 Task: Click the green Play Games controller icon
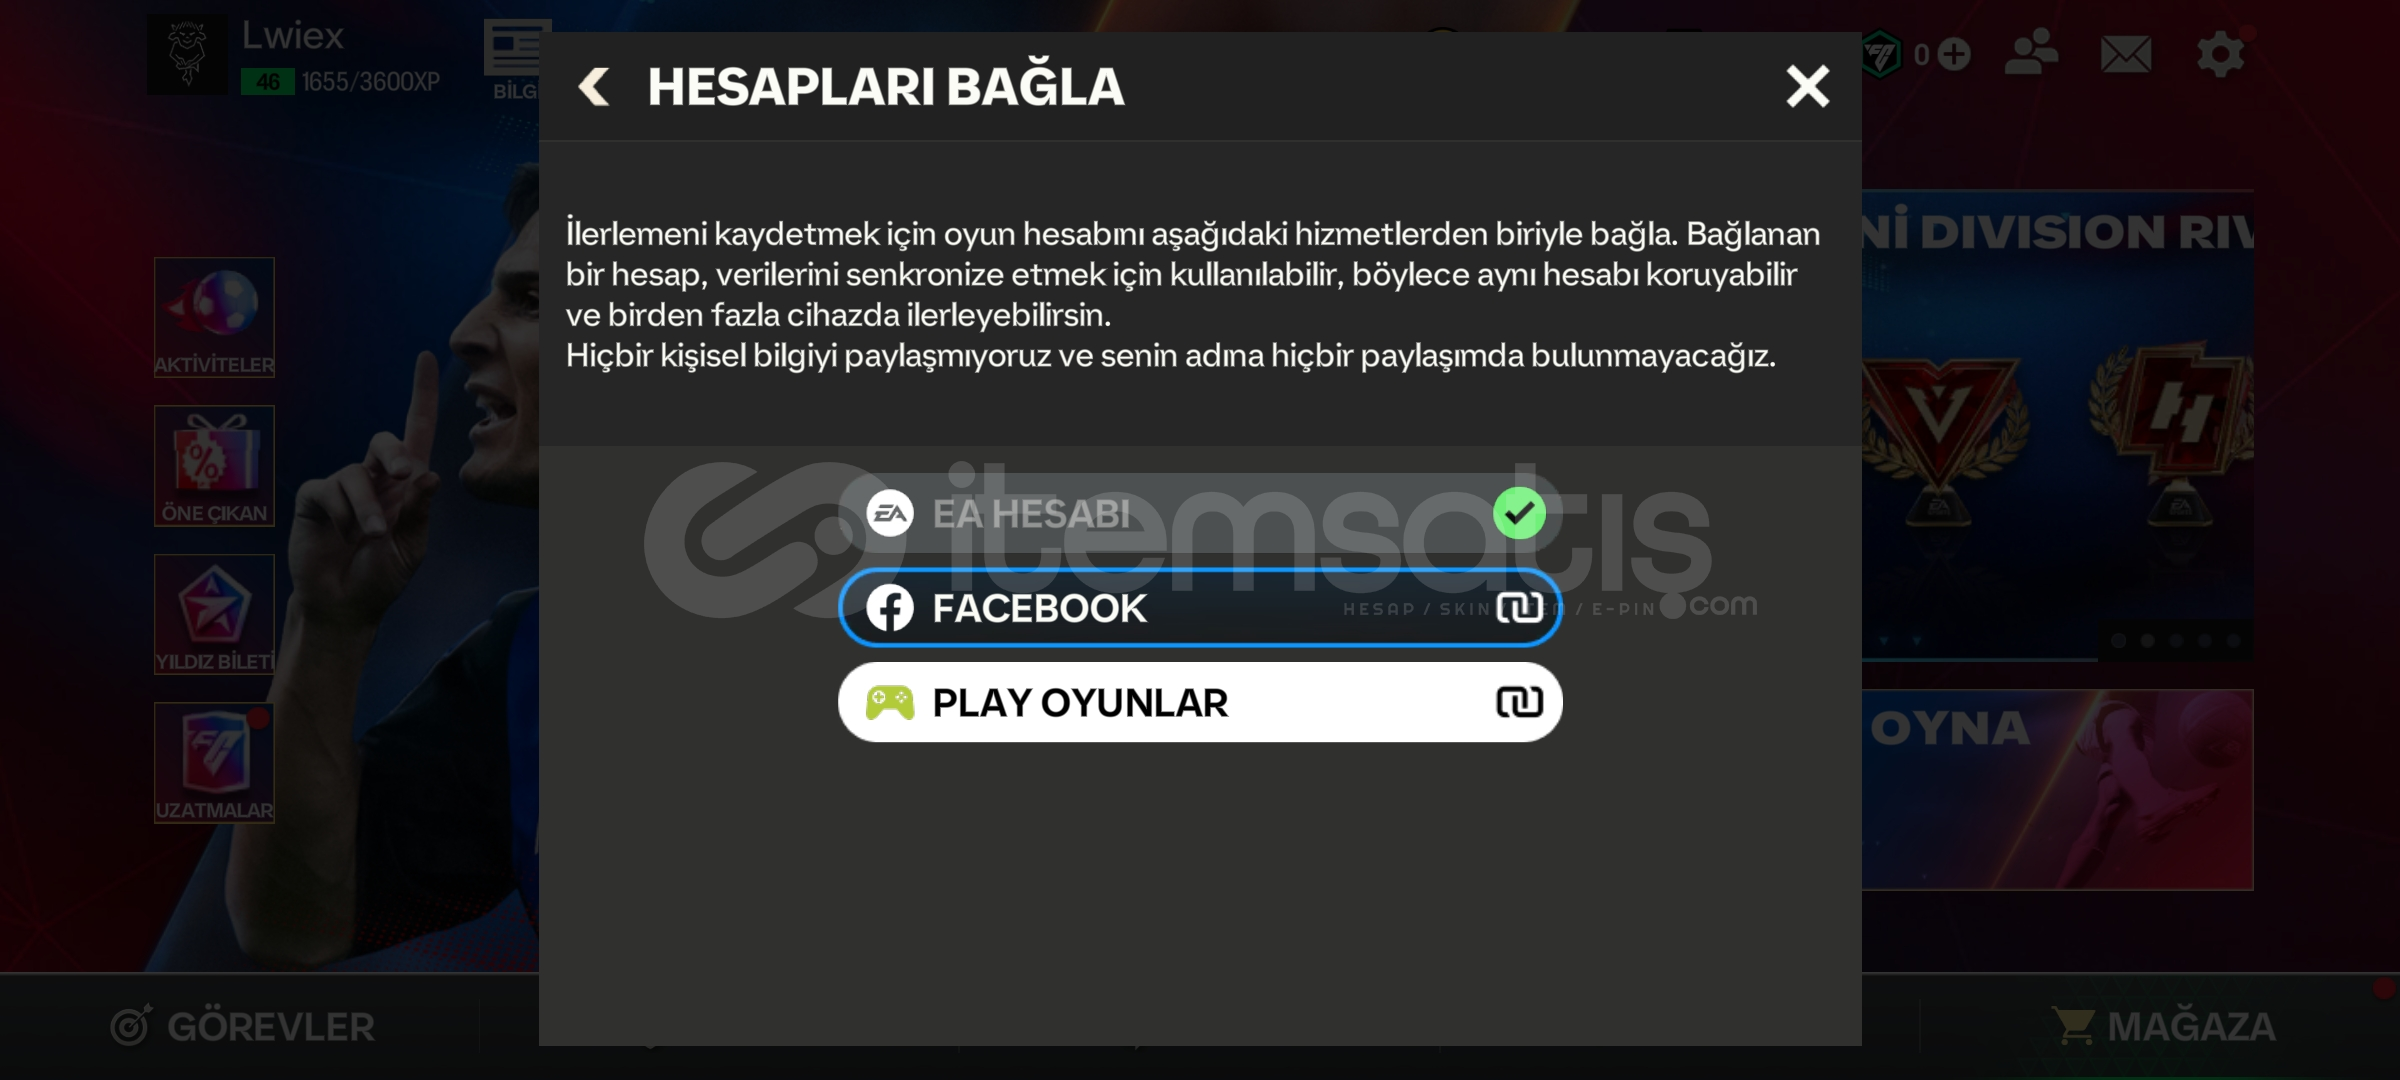point(890,703)
